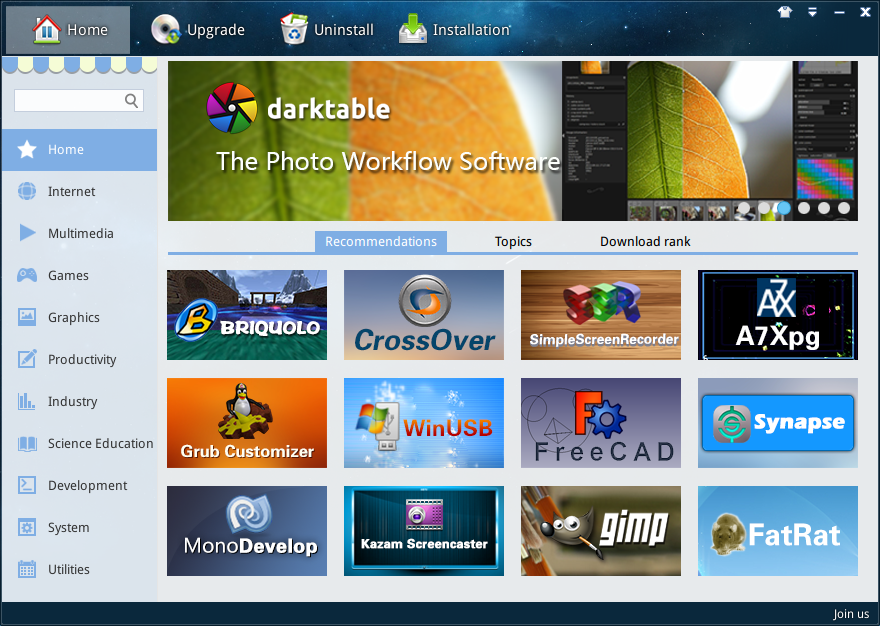Open the gimp app tile
This screenshot has height=626, width=880.
coord(601,531)
